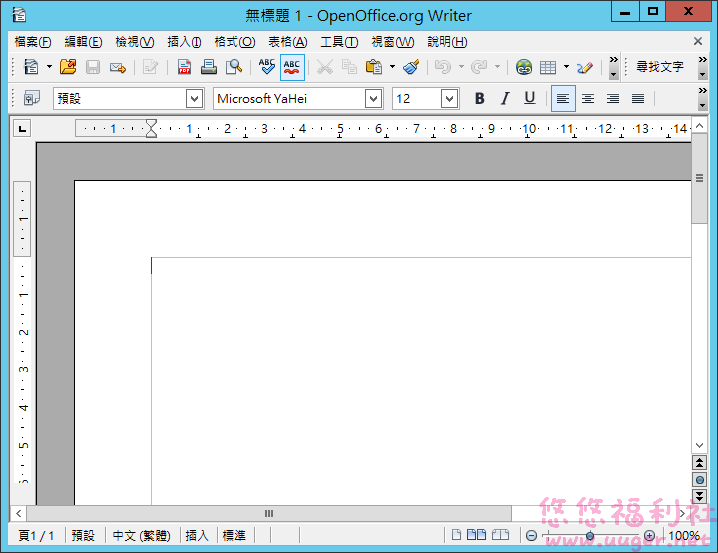The height and width of the screenshot is (553, 718).
Task: Expand the Paste options dropdown arrow
Action: 392,67
